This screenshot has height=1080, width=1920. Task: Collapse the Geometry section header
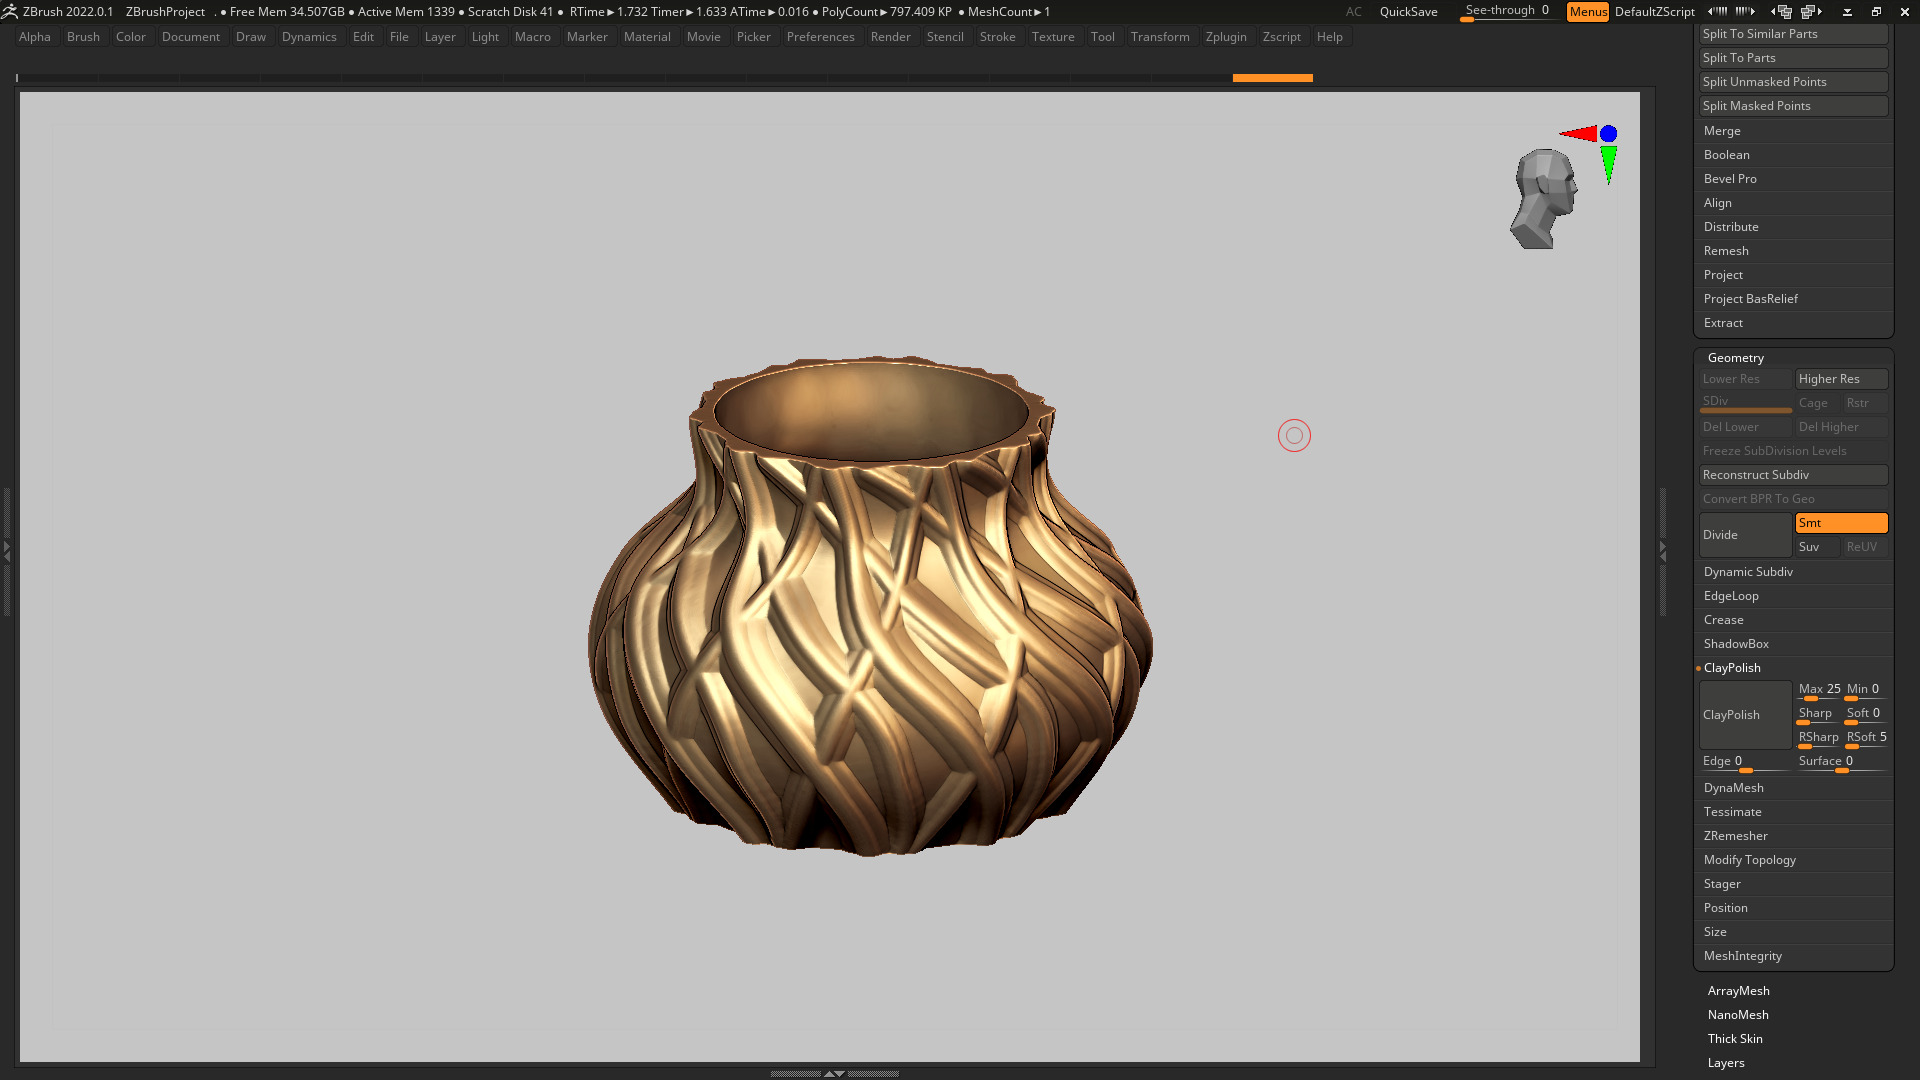coord(1736,358)
